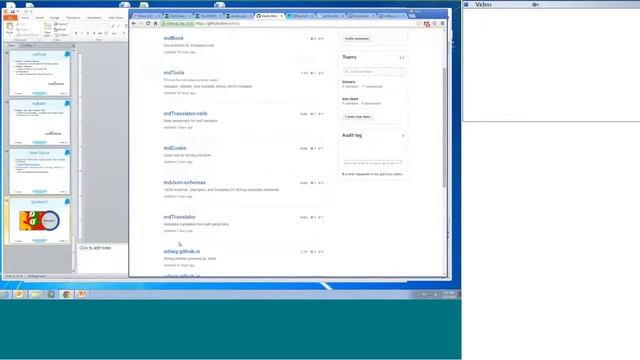Click the Chrome page vertical scrollbar
Screen dimensions: 640x360
coord(444,127)
